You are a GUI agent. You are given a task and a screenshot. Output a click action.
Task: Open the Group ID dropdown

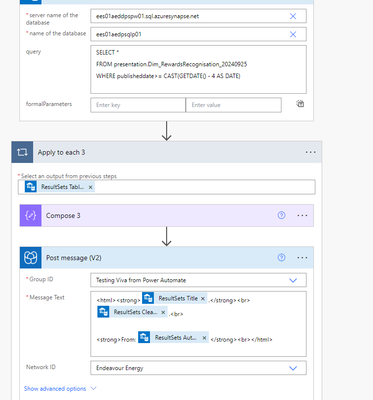293,280
